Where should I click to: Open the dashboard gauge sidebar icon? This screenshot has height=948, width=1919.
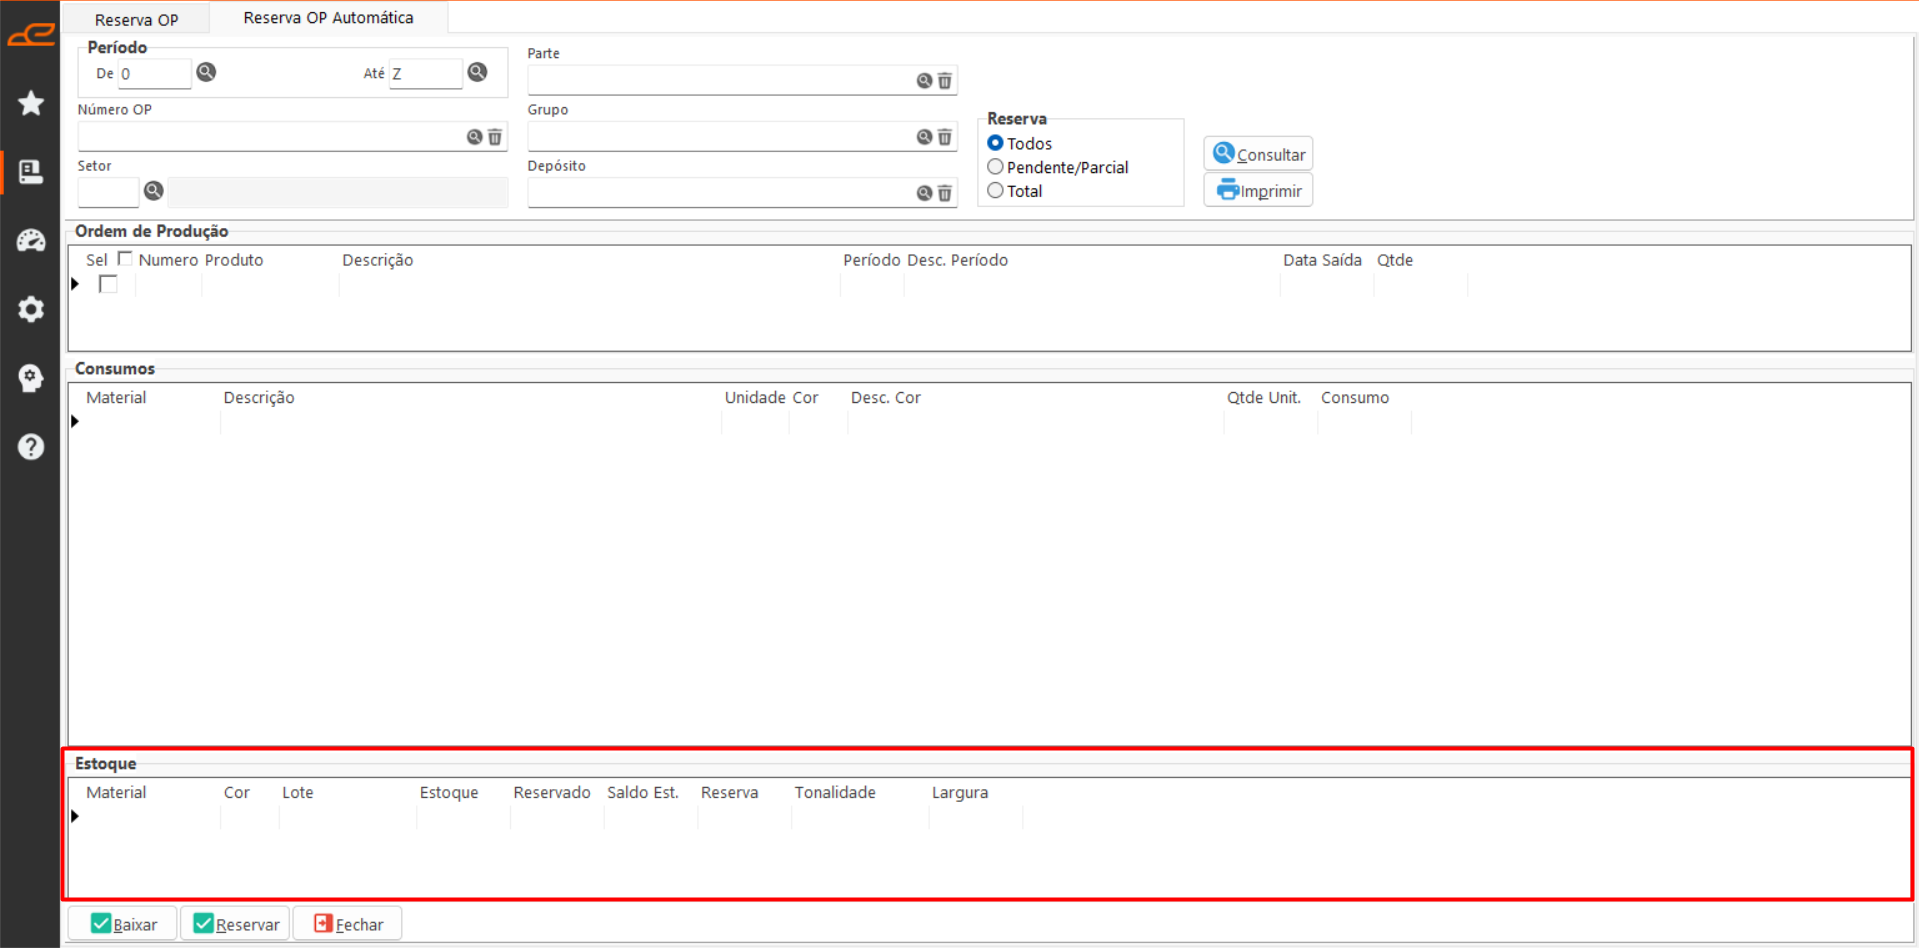coord(31,240)
